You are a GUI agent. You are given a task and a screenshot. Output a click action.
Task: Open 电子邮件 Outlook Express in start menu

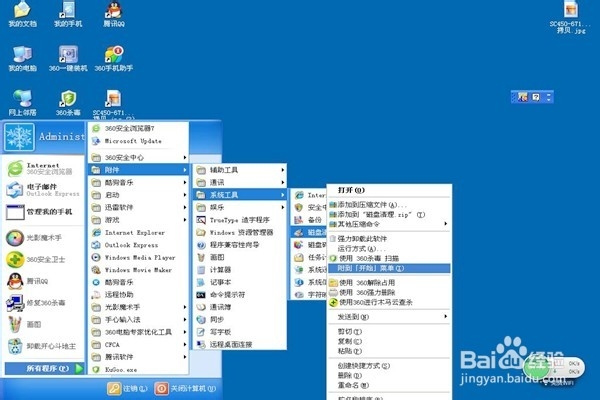(x=43, y=190)
